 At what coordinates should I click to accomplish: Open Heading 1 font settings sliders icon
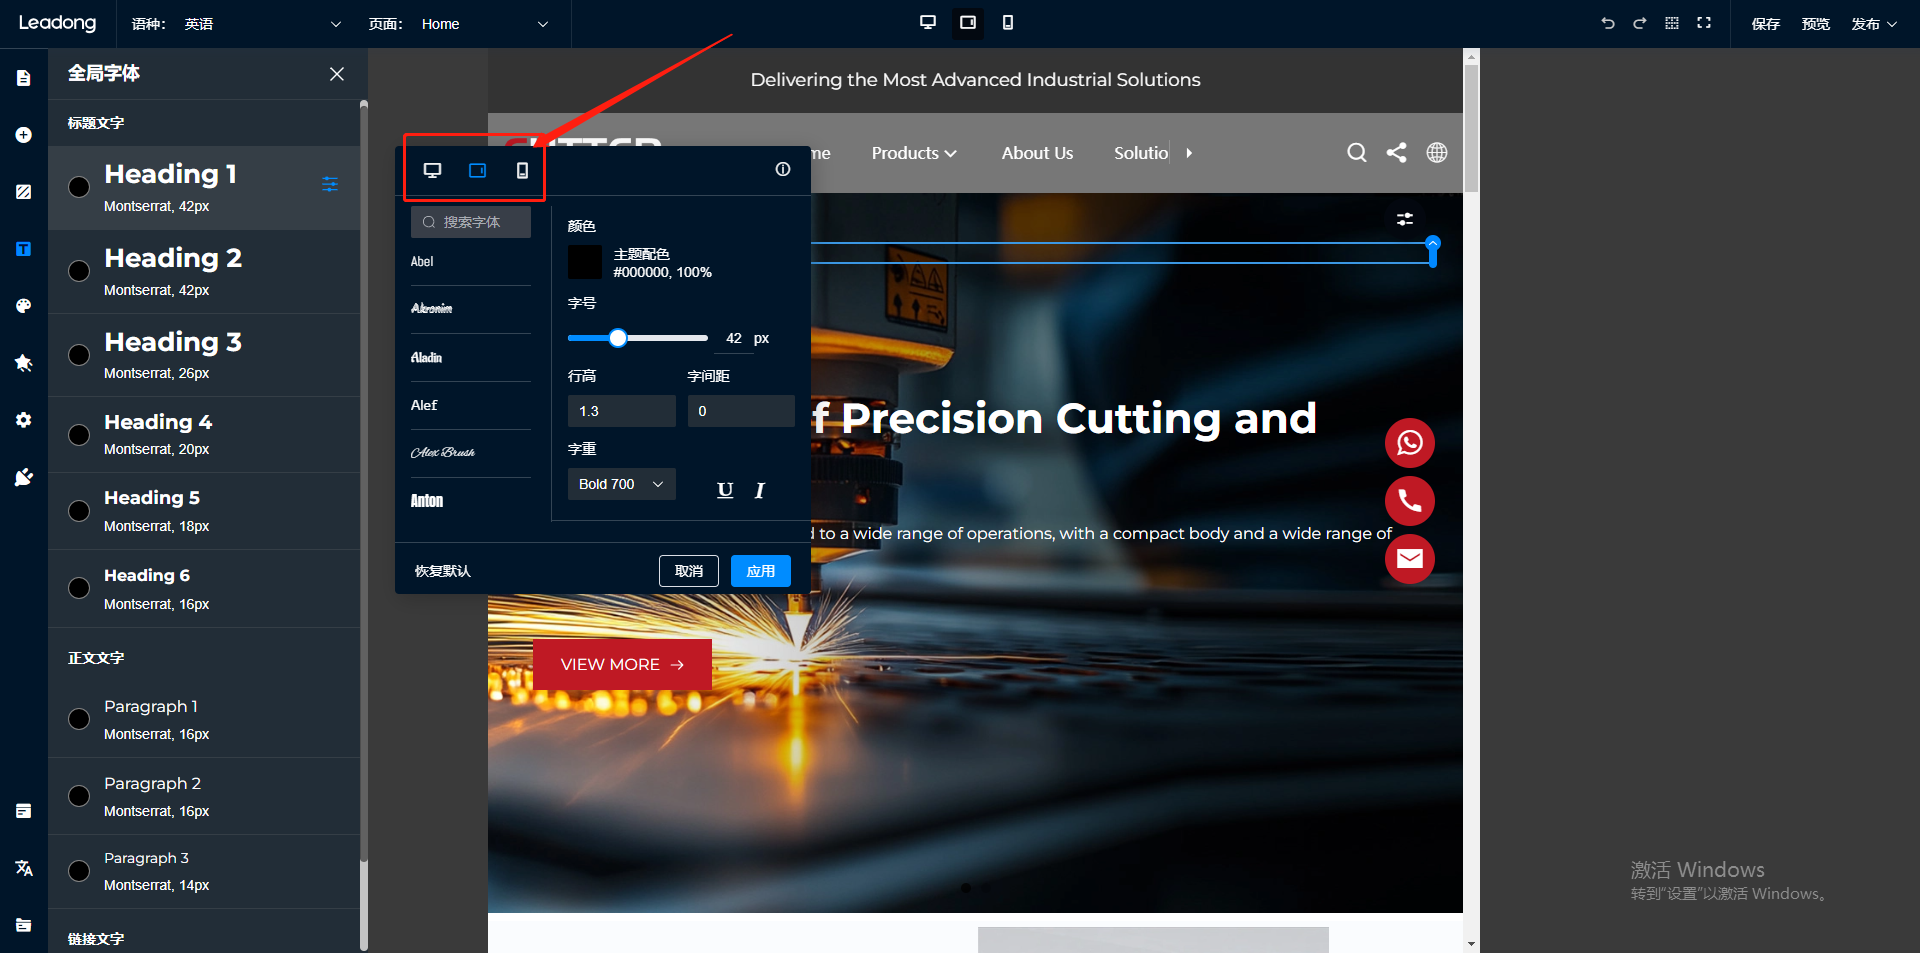click(x=330, y=184)
